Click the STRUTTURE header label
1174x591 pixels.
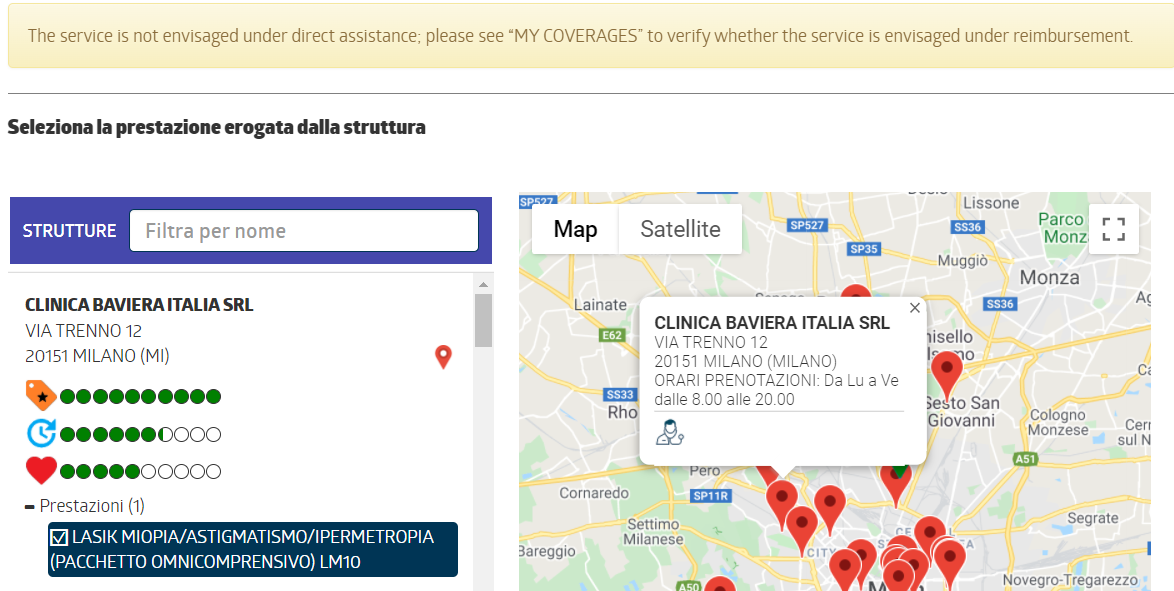tap(69, 231)
